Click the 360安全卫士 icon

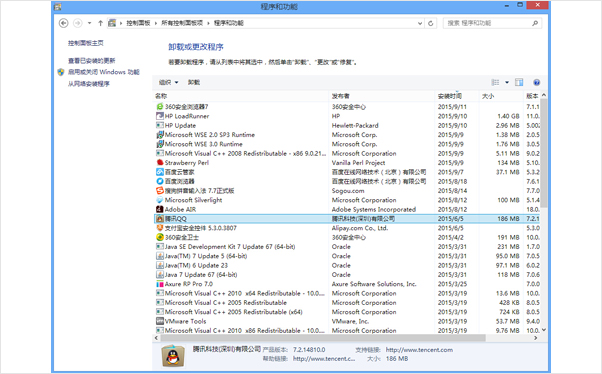160,237
